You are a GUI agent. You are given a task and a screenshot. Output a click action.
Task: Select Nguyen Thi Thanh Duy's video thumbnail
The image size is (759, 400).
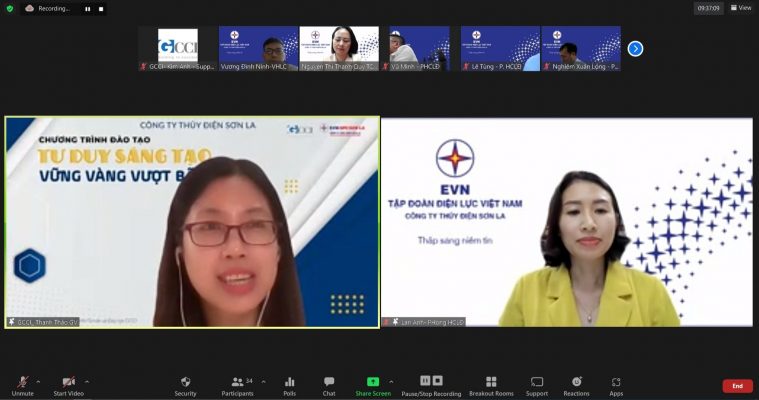click(x=339, y=48)
